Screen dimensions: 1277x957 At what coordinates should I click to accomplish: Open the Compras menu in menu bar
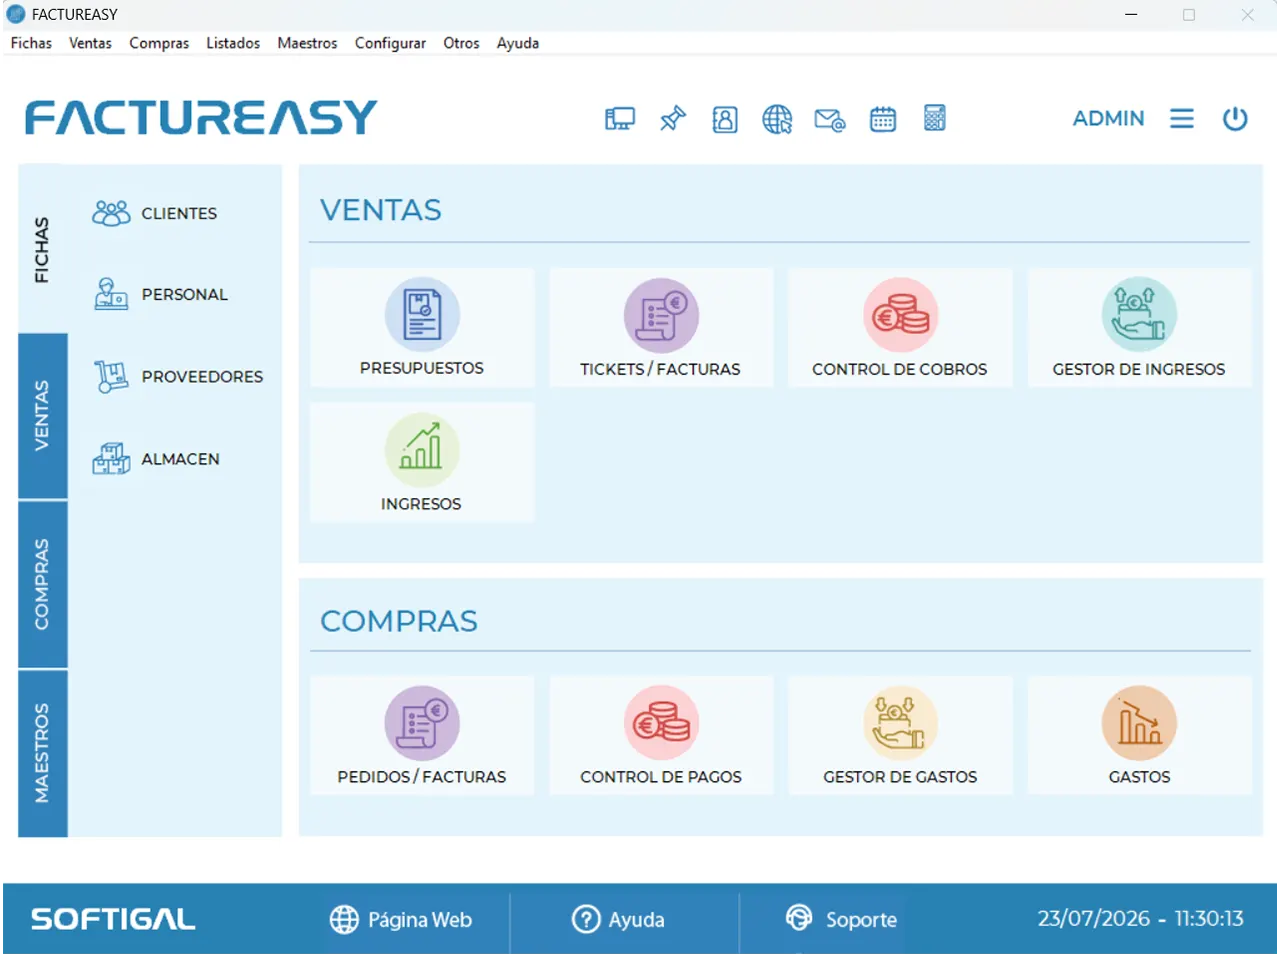point(159,43)
